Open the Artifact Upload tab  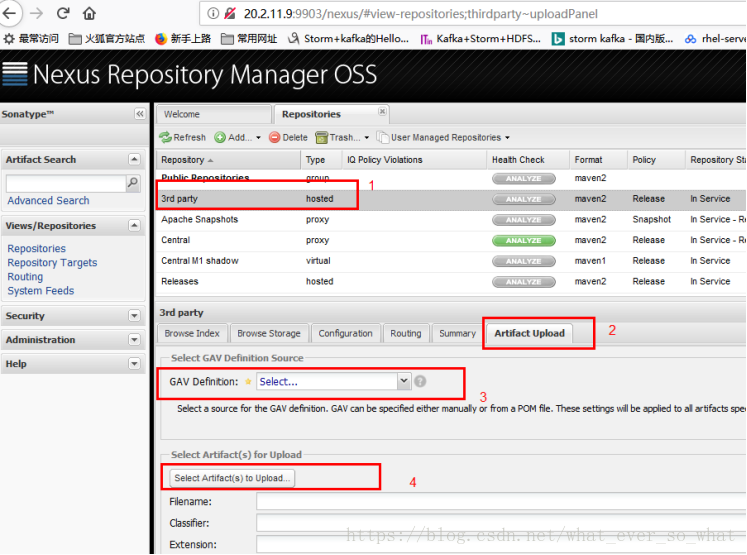(x=530, y=333)
